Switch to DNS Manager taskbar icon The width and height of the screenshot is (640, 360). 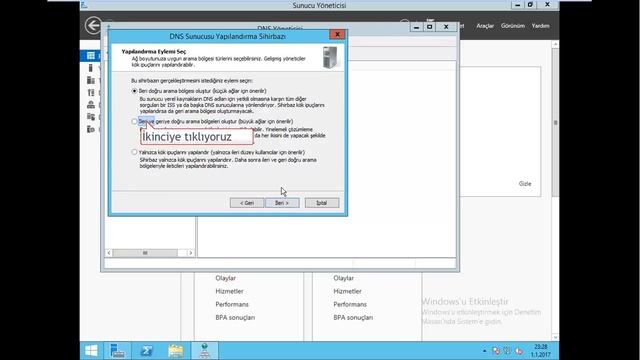pyautogui.click(x=204, y=351)
